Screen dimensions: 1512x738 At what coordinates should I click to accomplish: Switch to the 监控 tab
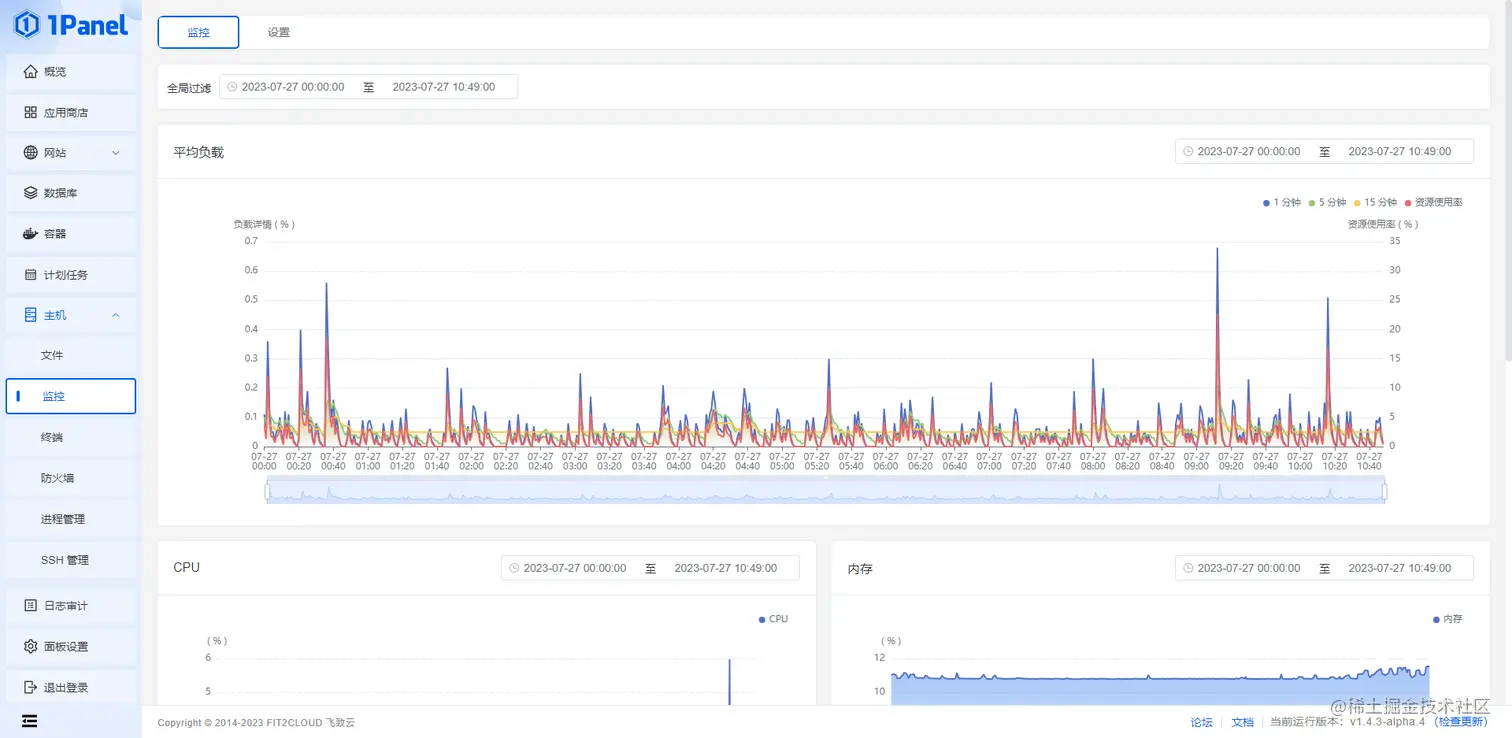199,32
